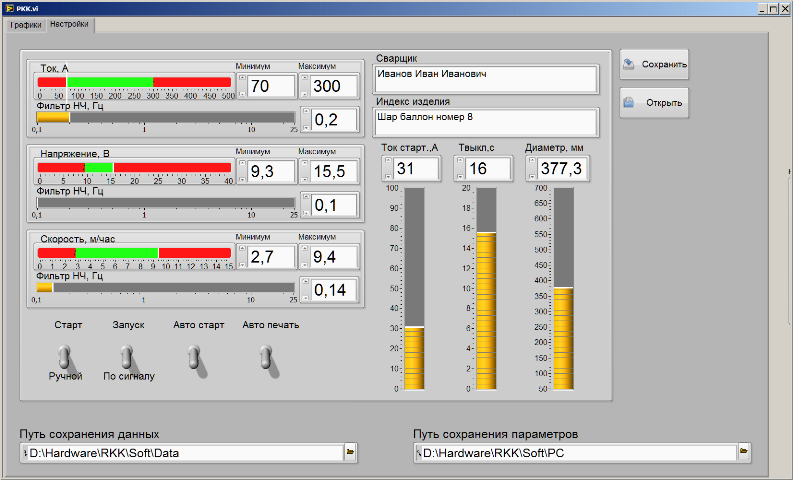Increment the Твыкл stepper
The width and height of the screenshot is (793, 480).
point(460,161)
